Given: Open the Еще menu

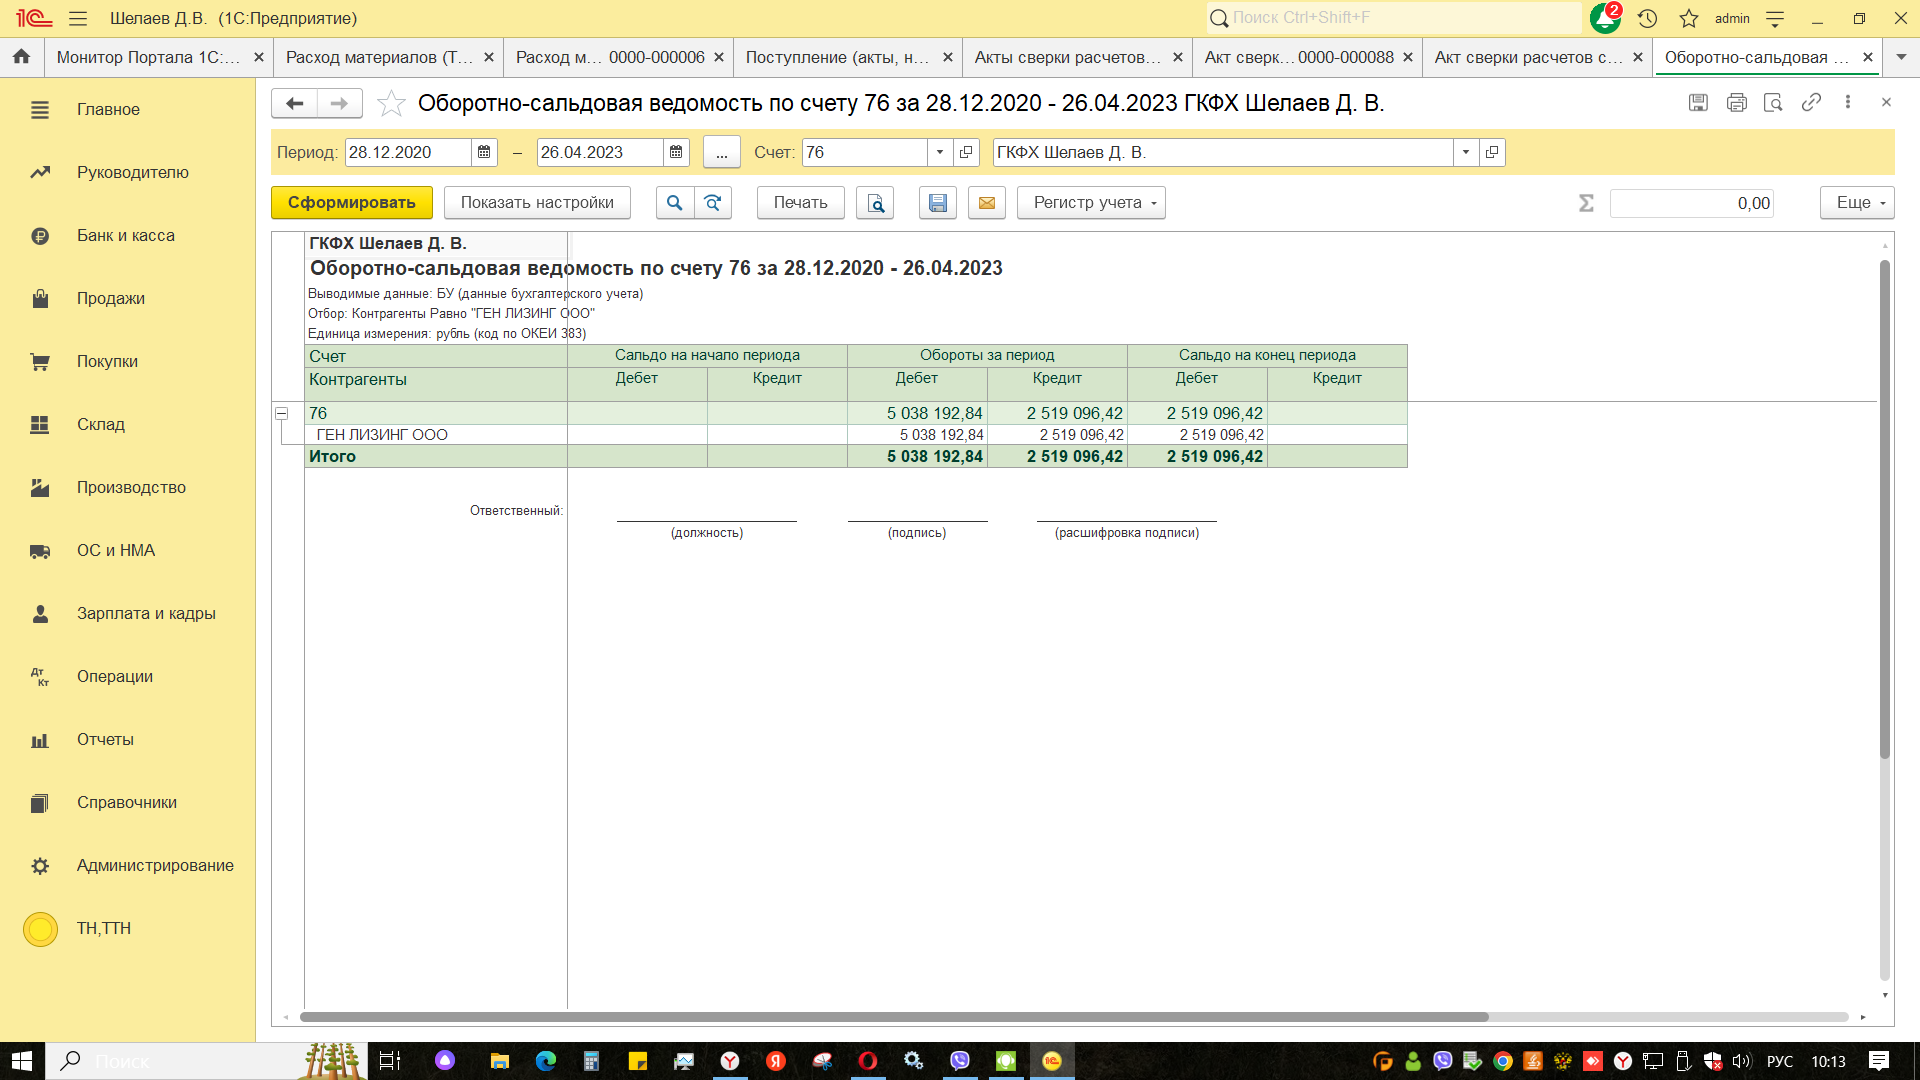Looking at the screenshot, I should point(1857,202).
